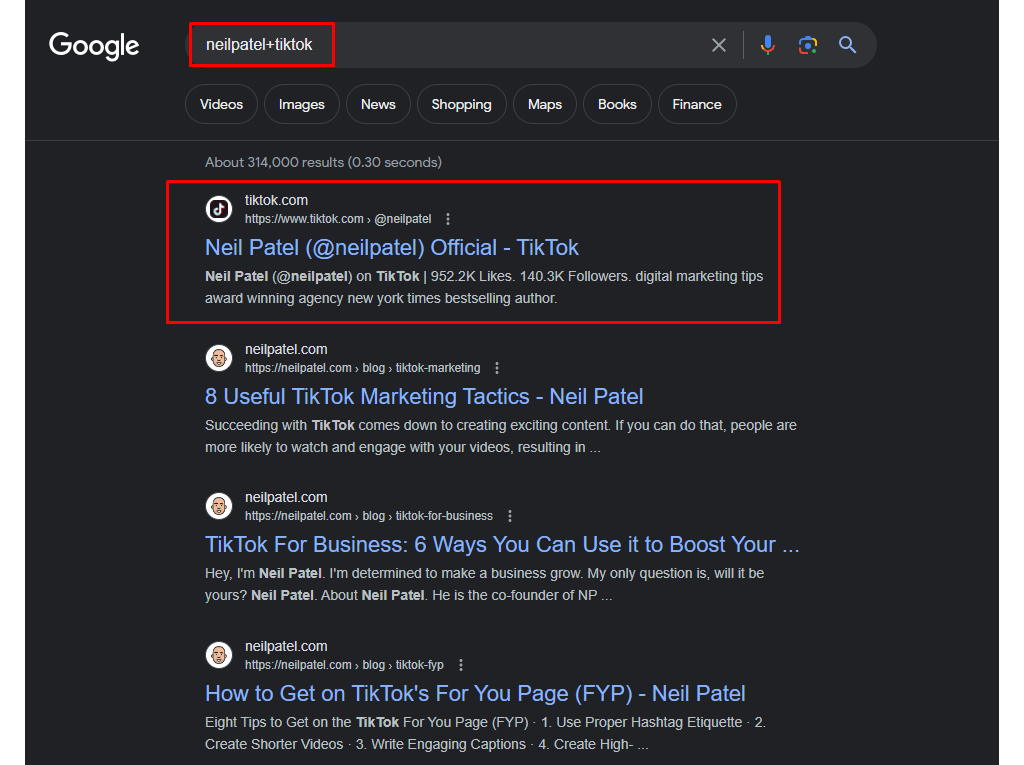Click neilpatel.com site name above tiktok-for-business URL
This screenshot has width=1024, height=765.
(286, 497)
